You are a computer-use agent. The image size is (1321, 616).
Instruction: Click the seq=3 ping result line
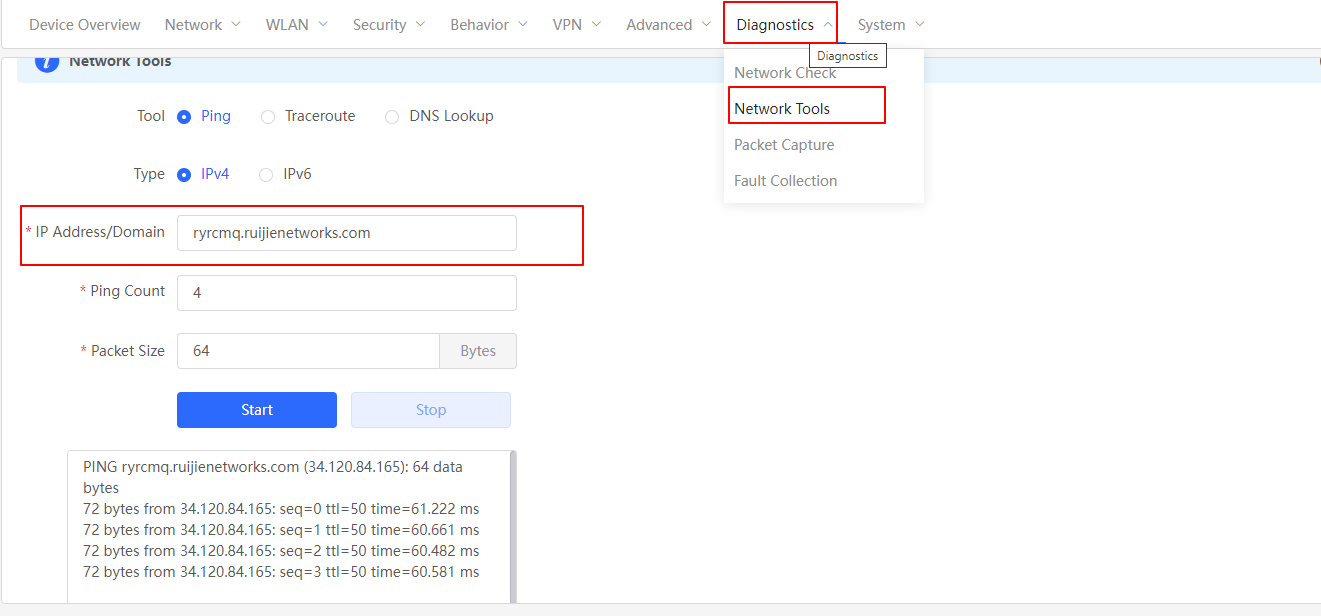[281, 572]
